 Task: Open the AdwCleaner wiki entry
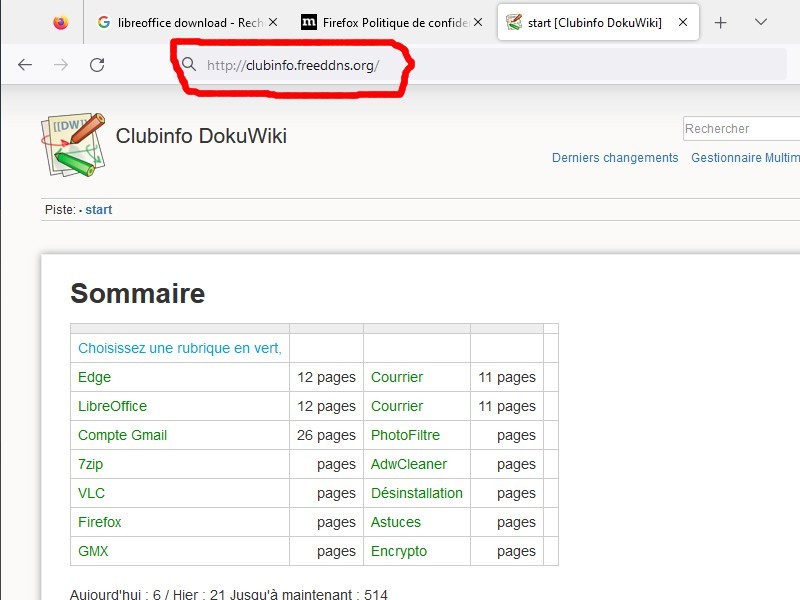408,464
